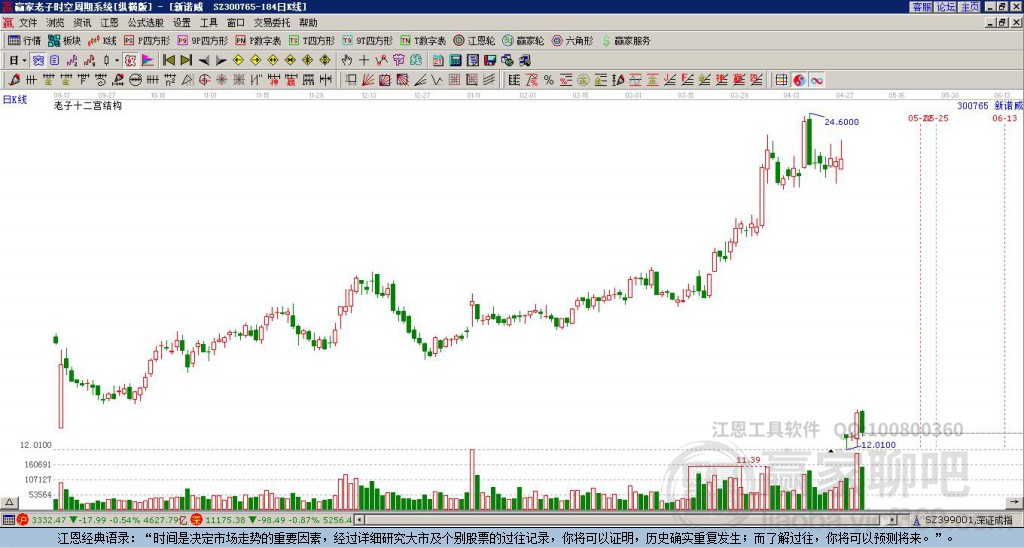
Task: Open 行情 quotes view
Action: point(25,40)
